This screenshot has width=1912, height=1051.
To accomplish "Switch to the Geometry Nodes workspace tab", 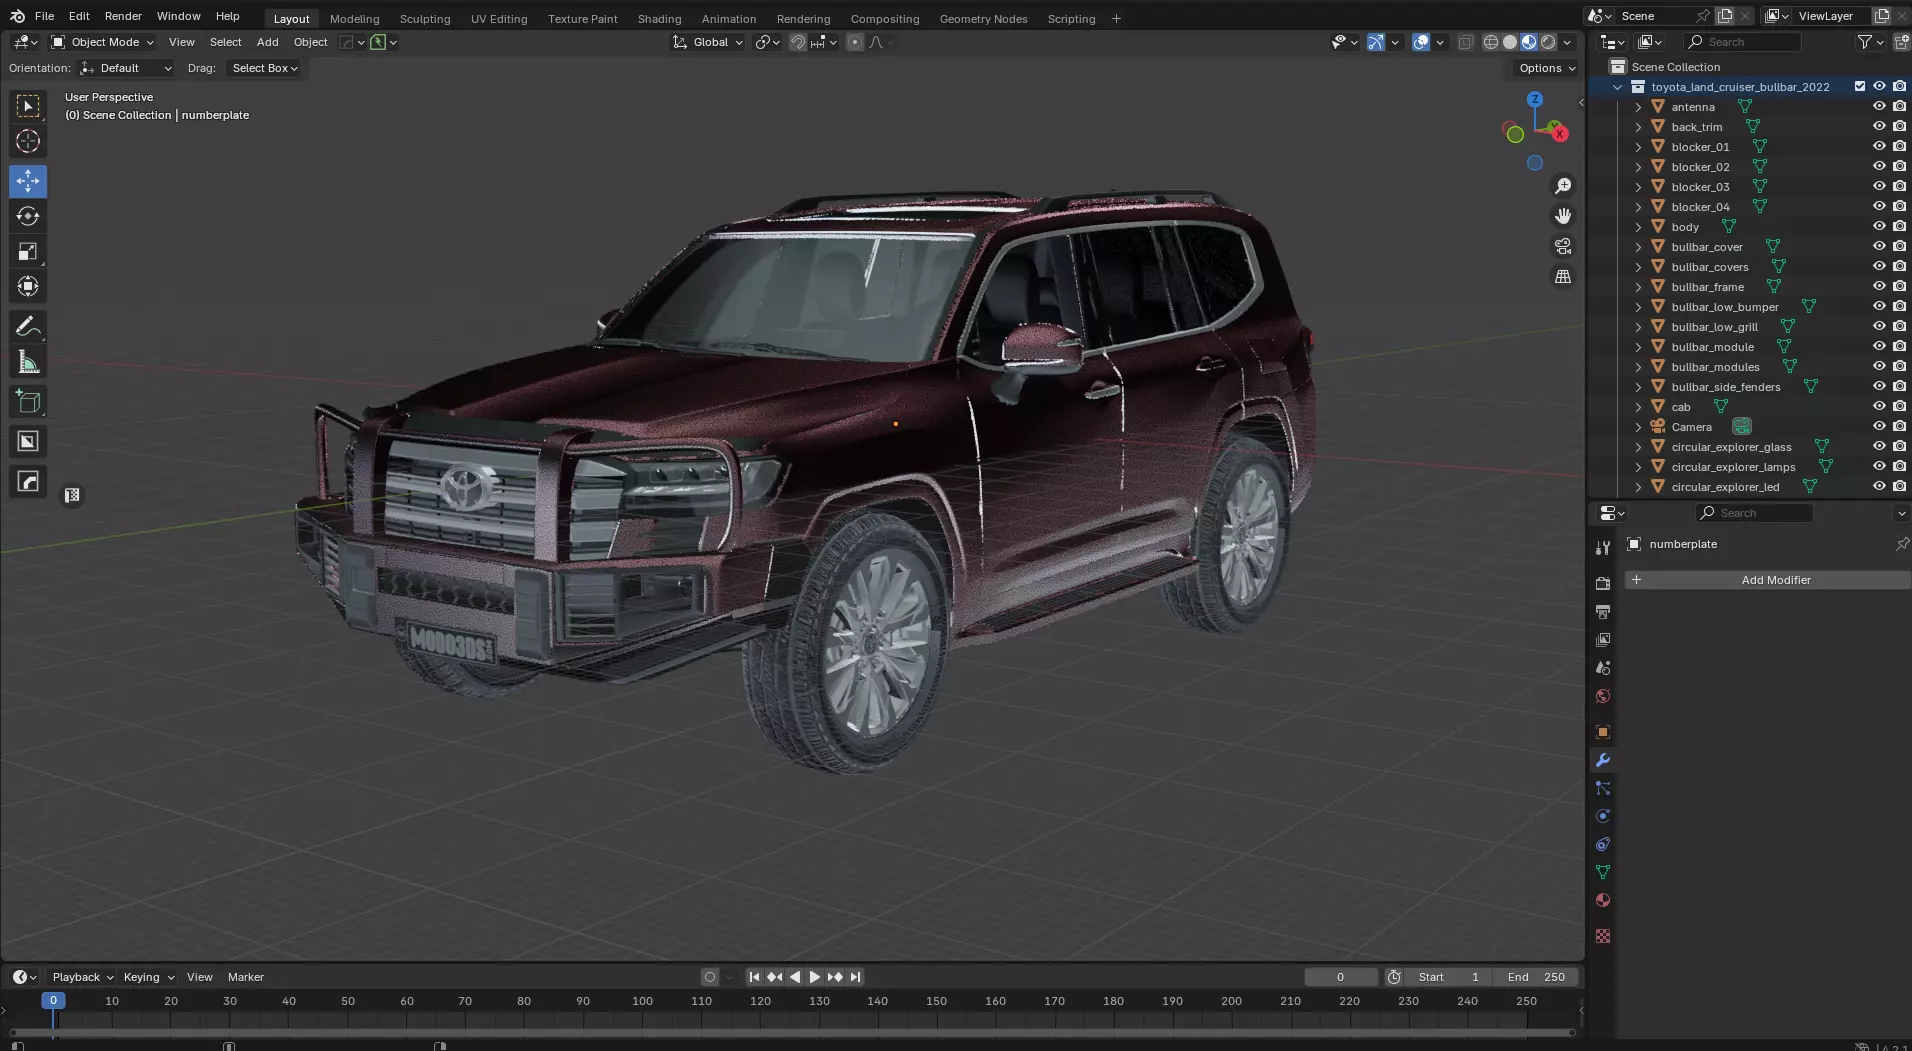I will pos(983,18).
